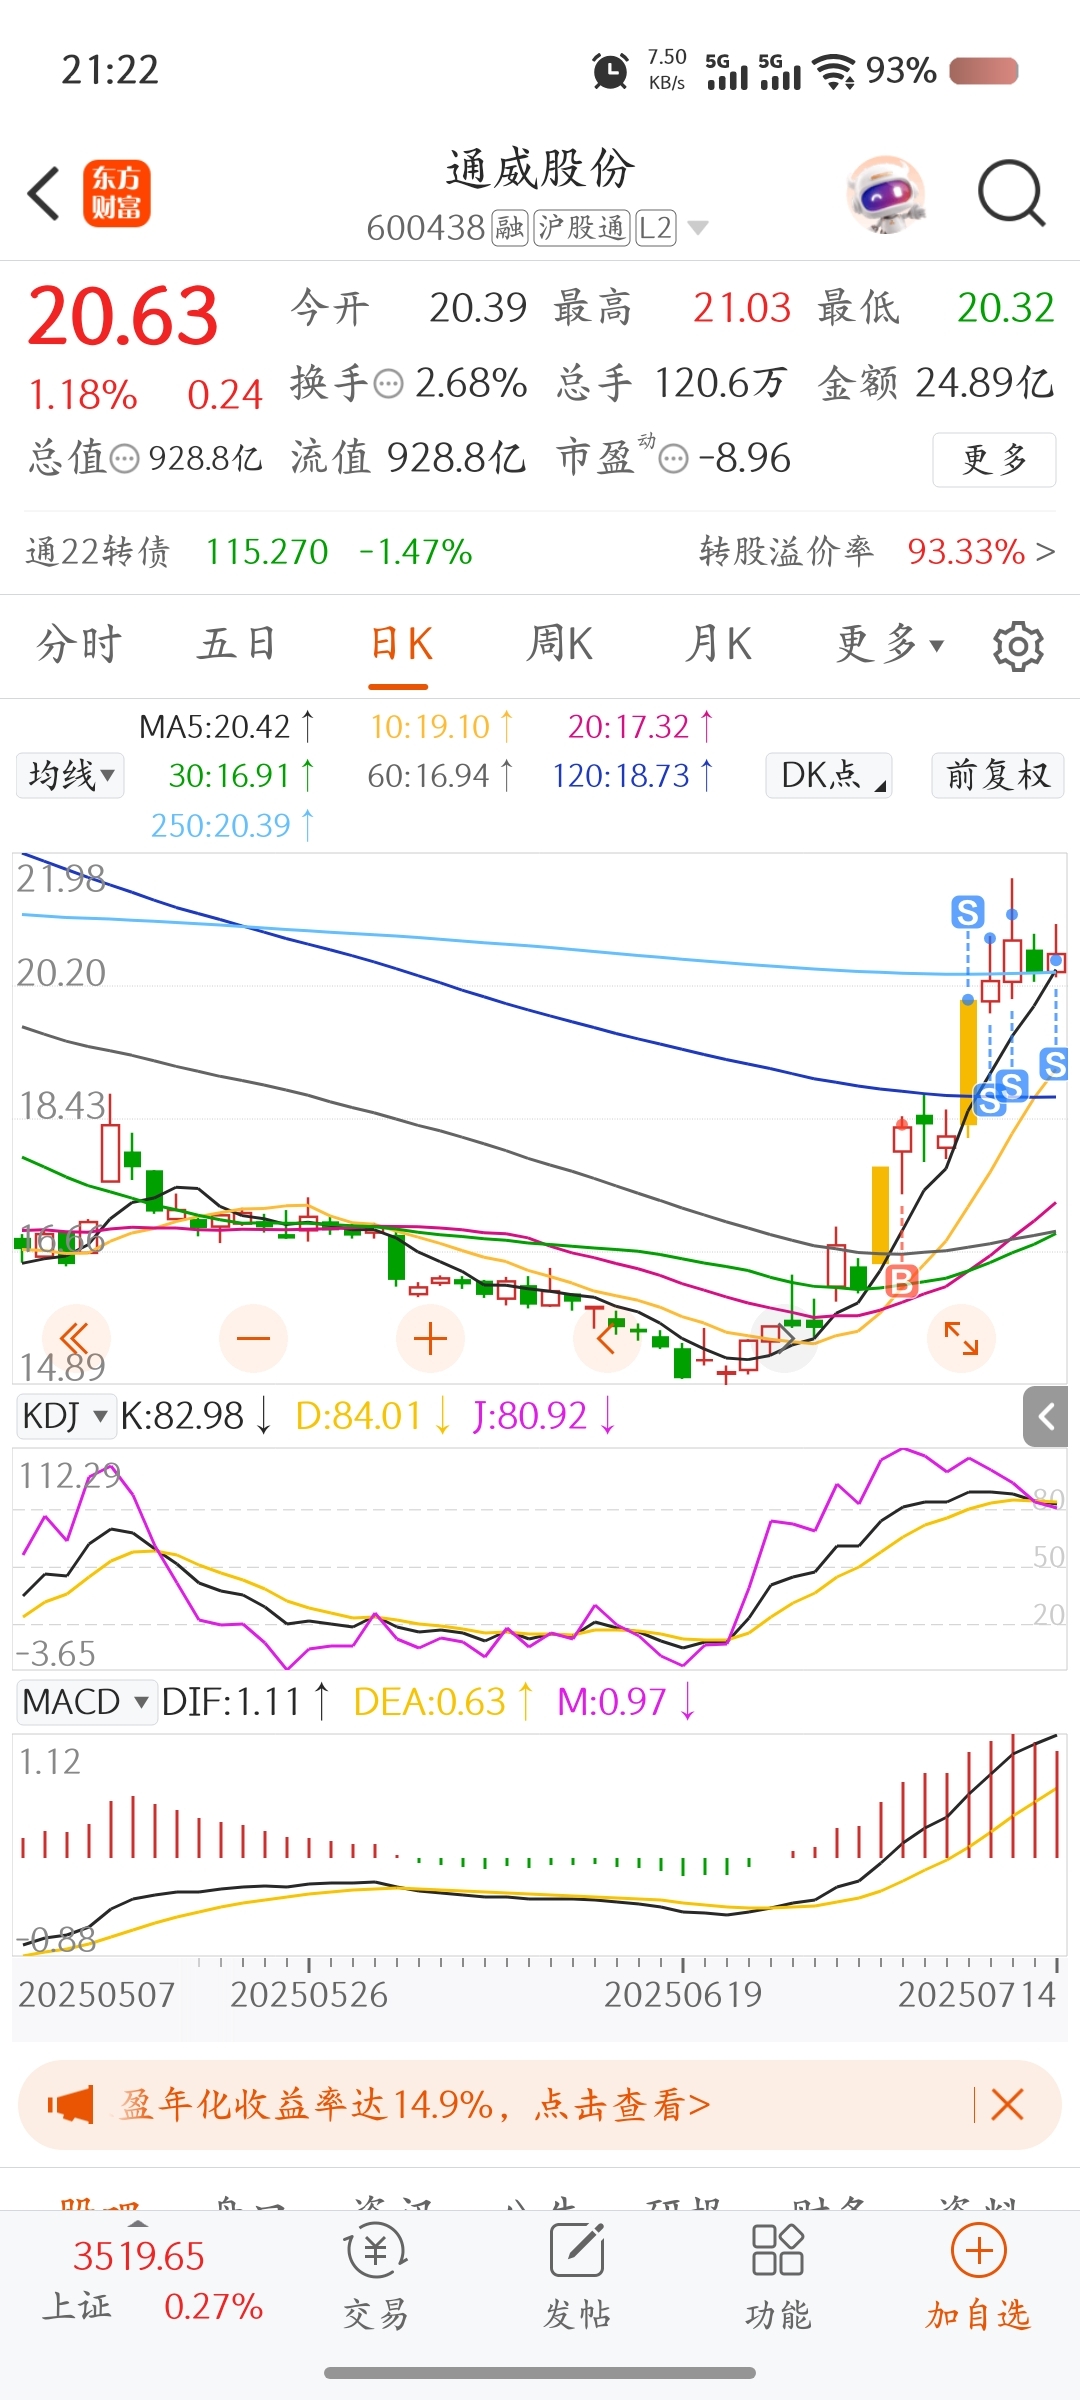Tap DIF:1.11 indicator value
The height and width of the screenshot is (2400, 1080).
point(246,1701)
